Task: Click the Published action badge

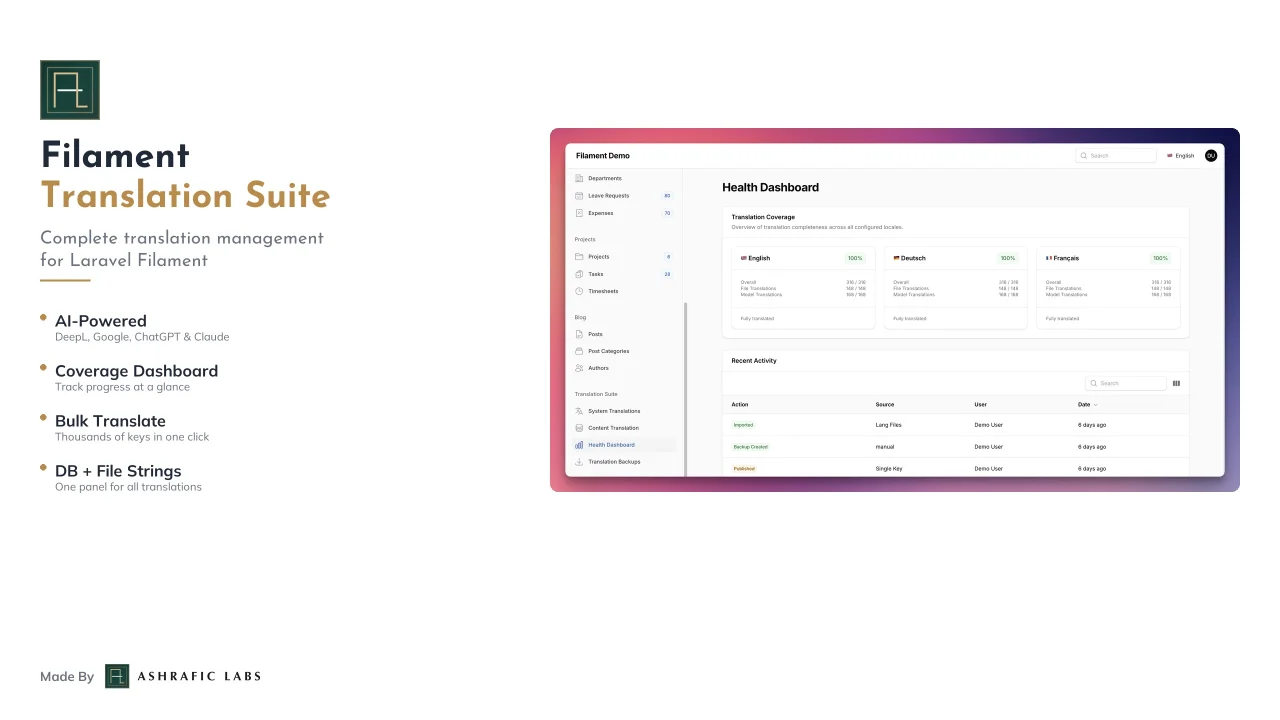Action: click(744, 468)
